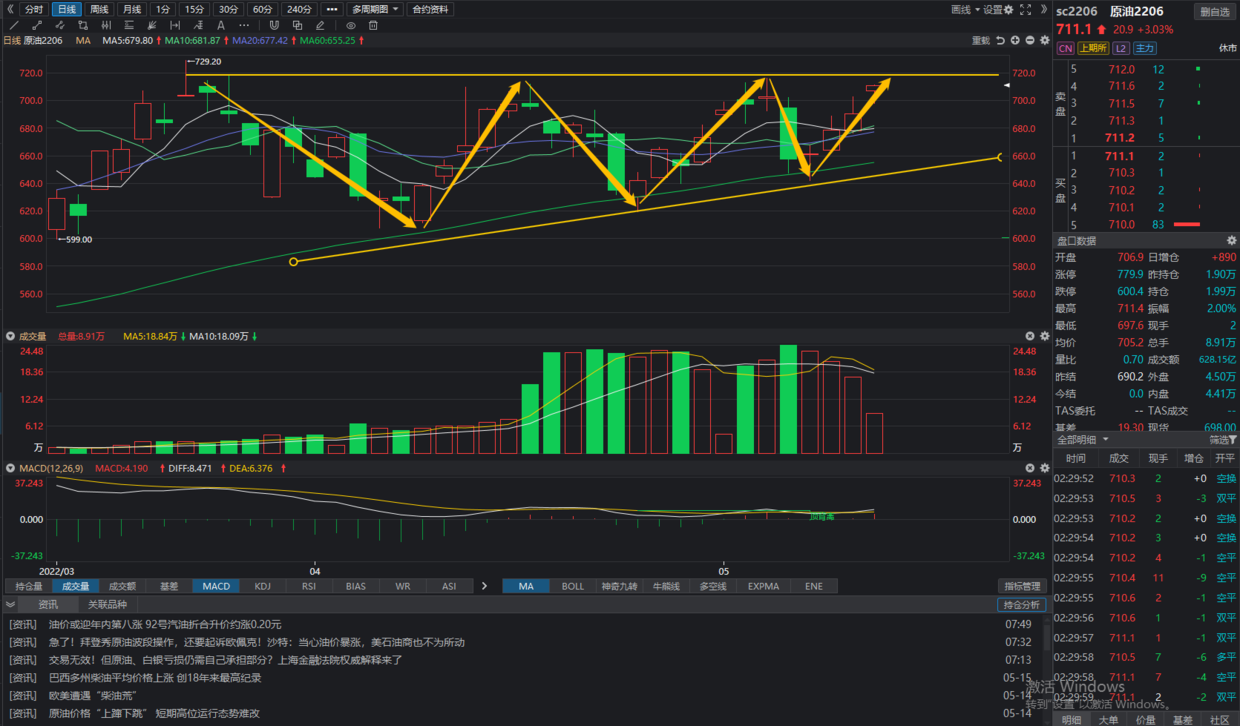Switch to 周线 weekly chart

tap(99, 9)
